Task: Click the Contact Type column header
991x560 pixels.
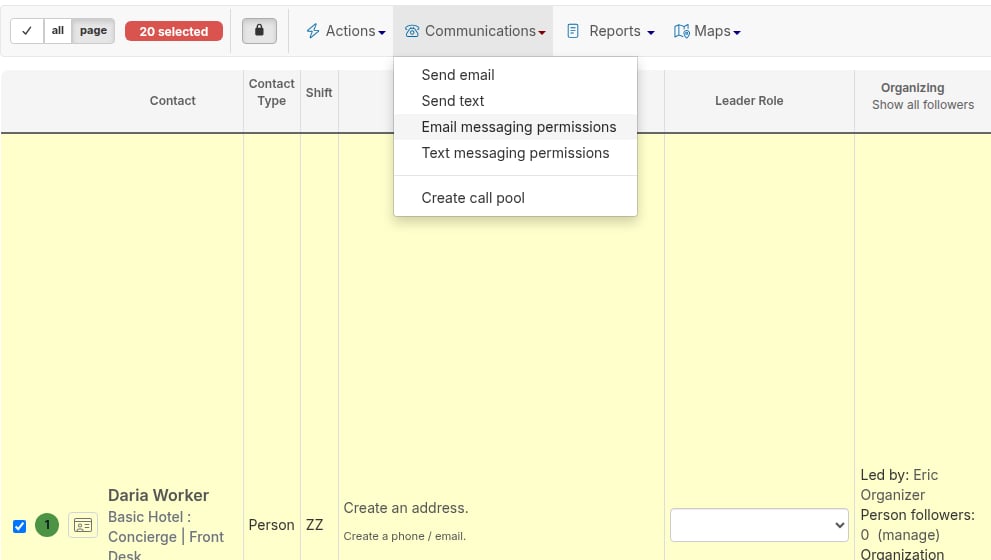Action: tap(272, 92)
